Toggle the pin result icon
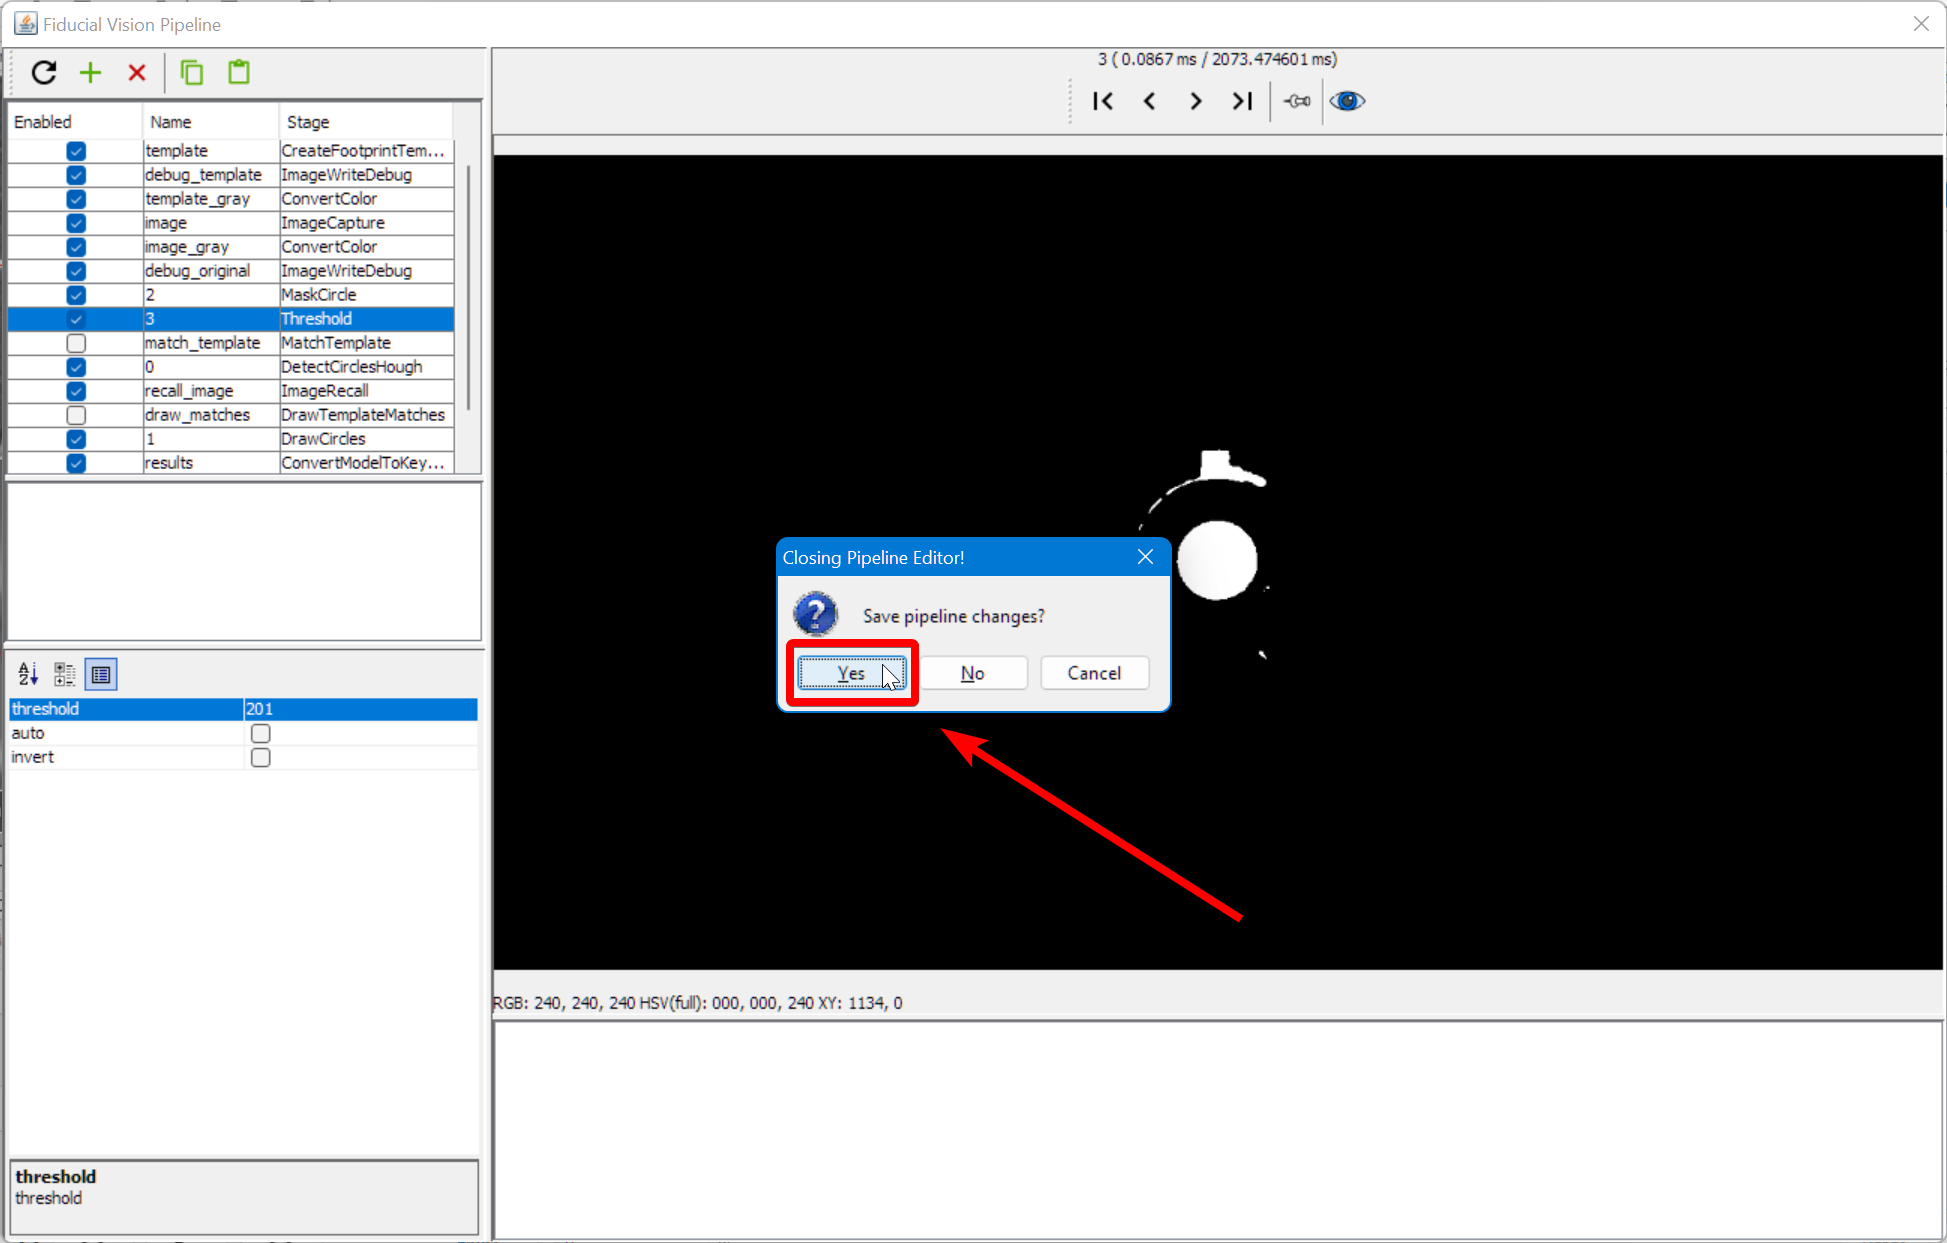This screenshot has width=1947, height=1243. pos(1297,101)
